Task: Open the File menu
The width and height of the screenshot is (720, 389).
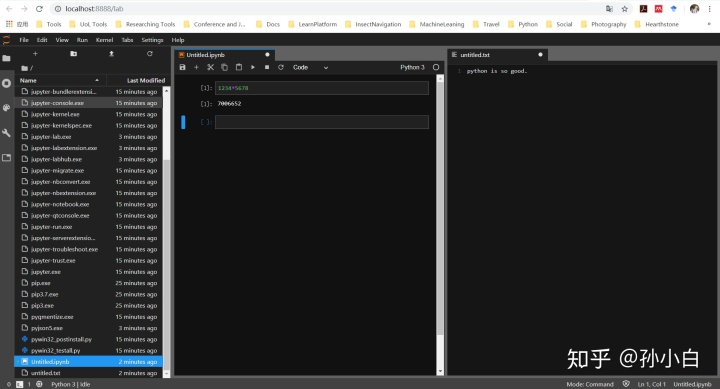Action: click(24, 40)
